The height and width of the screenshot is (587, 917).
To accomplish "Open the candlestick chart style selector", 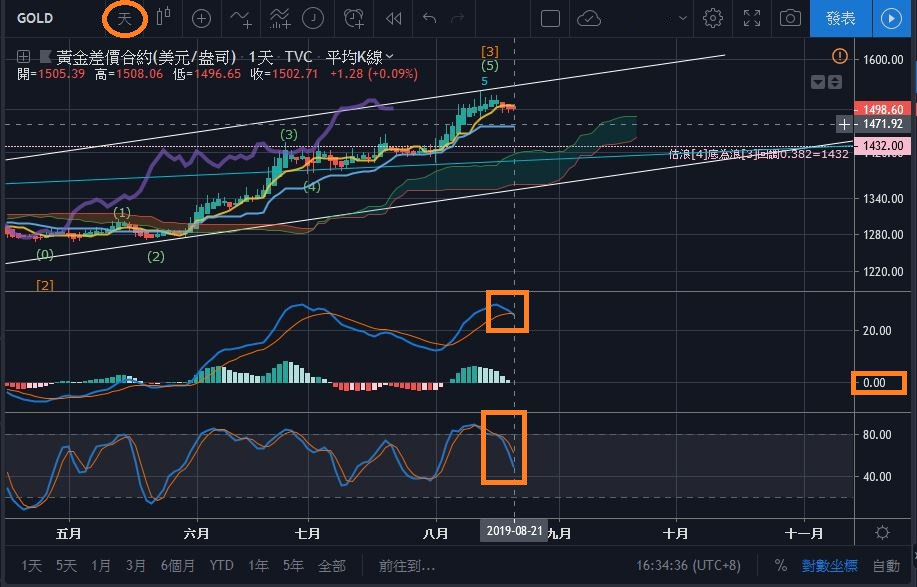I will (161, 18).
